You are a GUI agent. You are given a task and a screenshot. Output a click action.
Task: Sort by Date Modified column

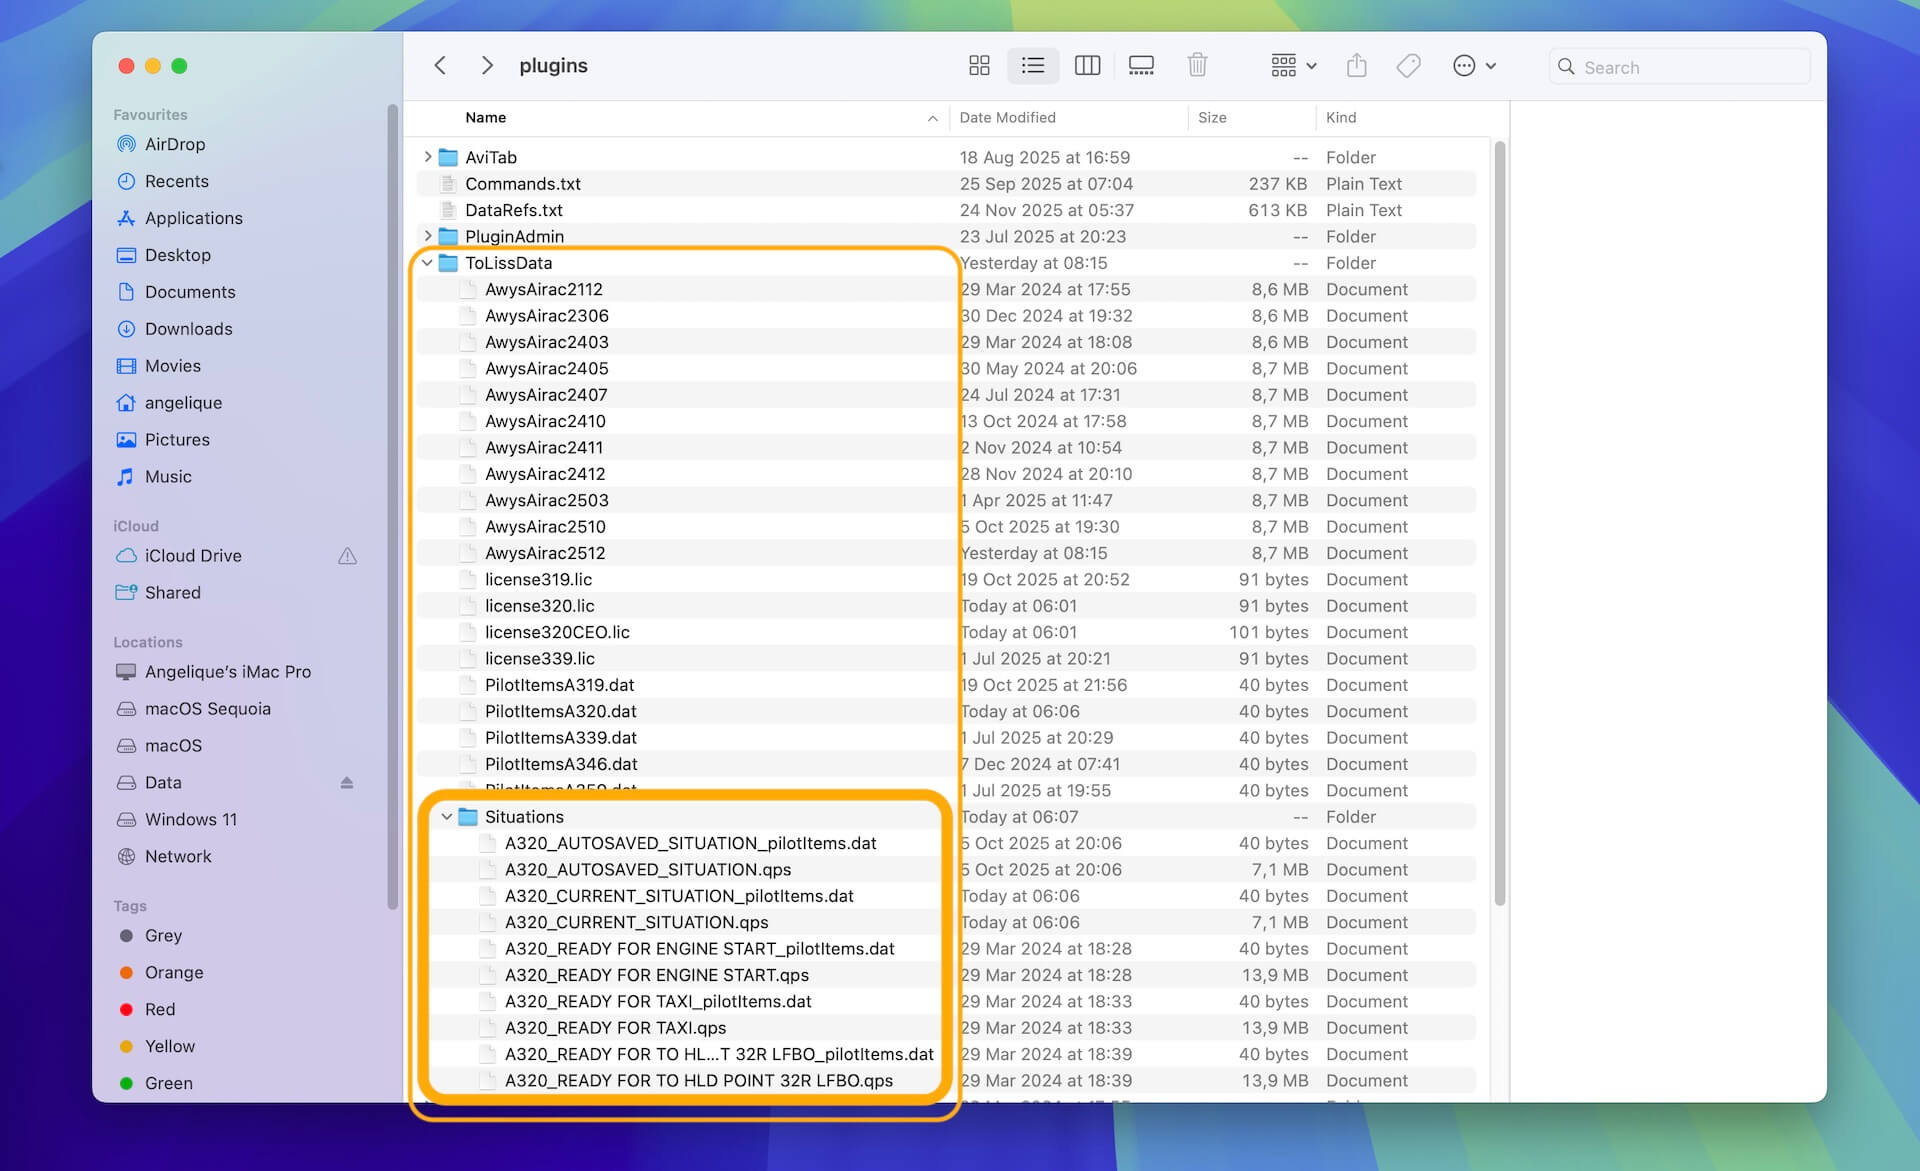1007,118
